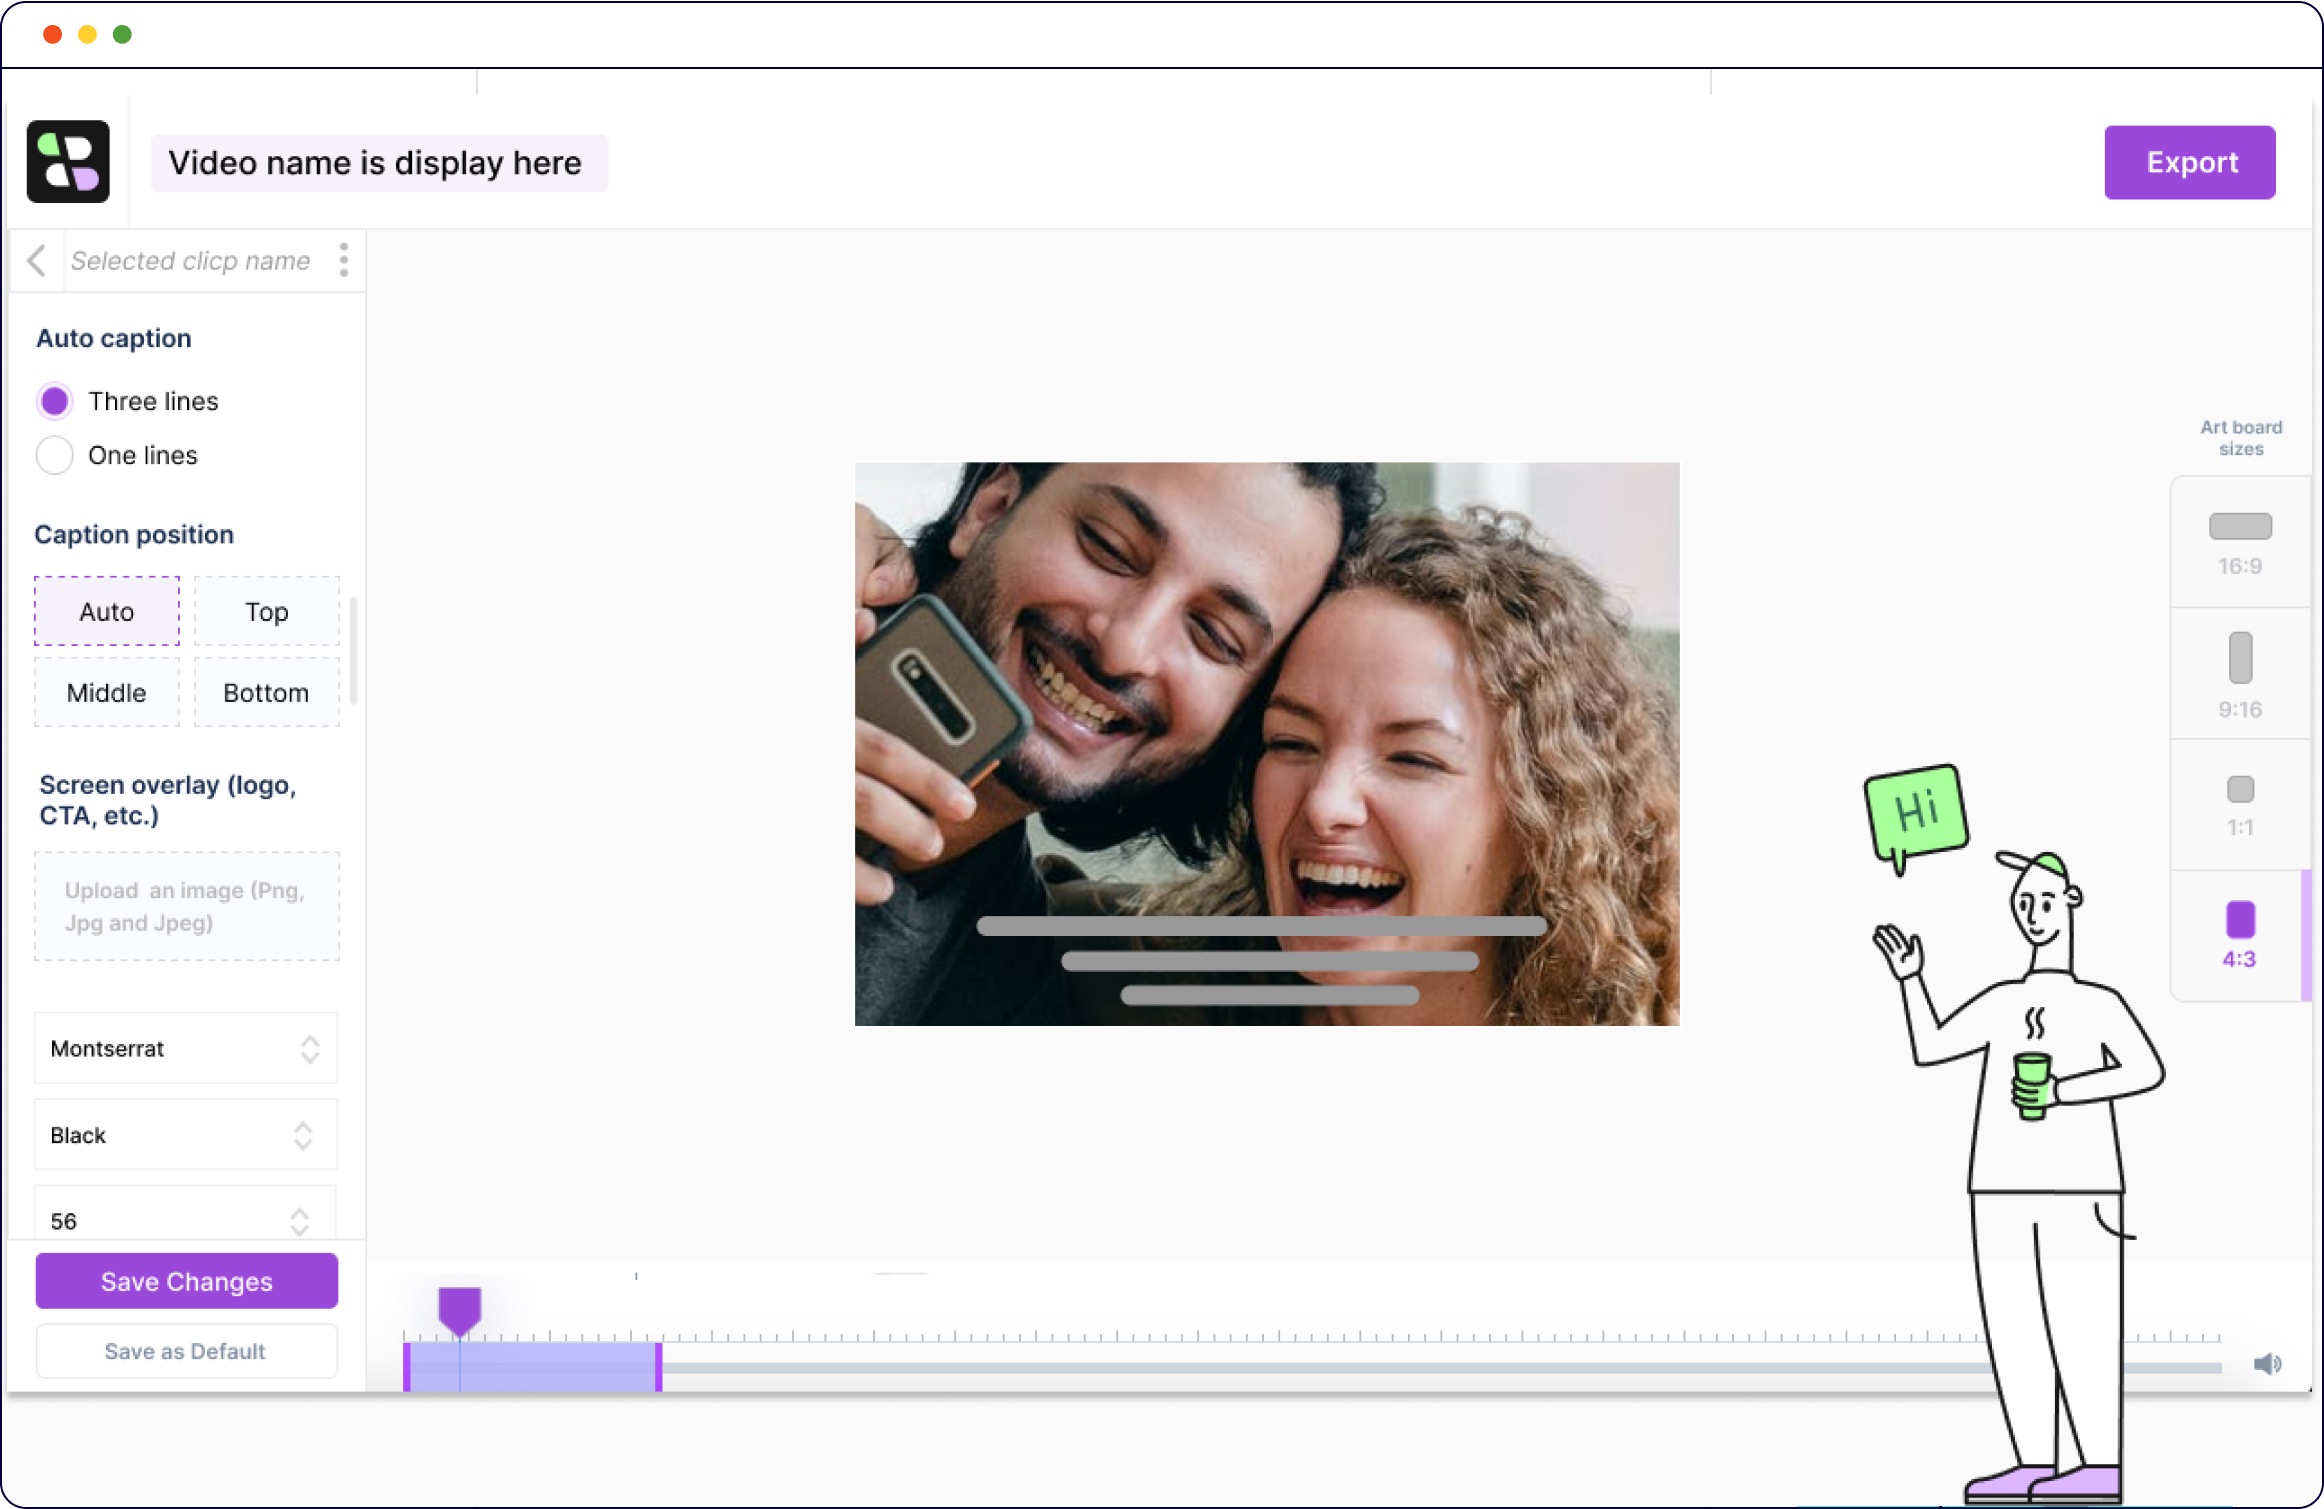Select the One lines caption option

55,455
